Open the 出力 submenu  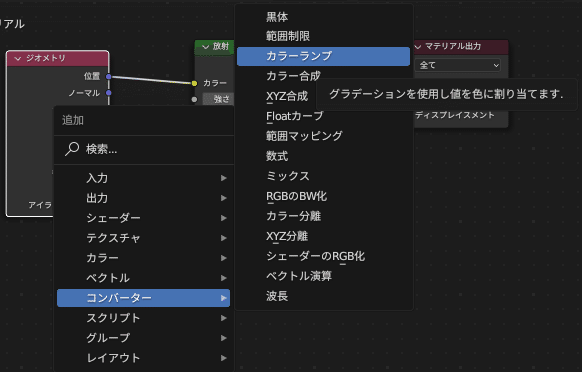coord(143,198)
